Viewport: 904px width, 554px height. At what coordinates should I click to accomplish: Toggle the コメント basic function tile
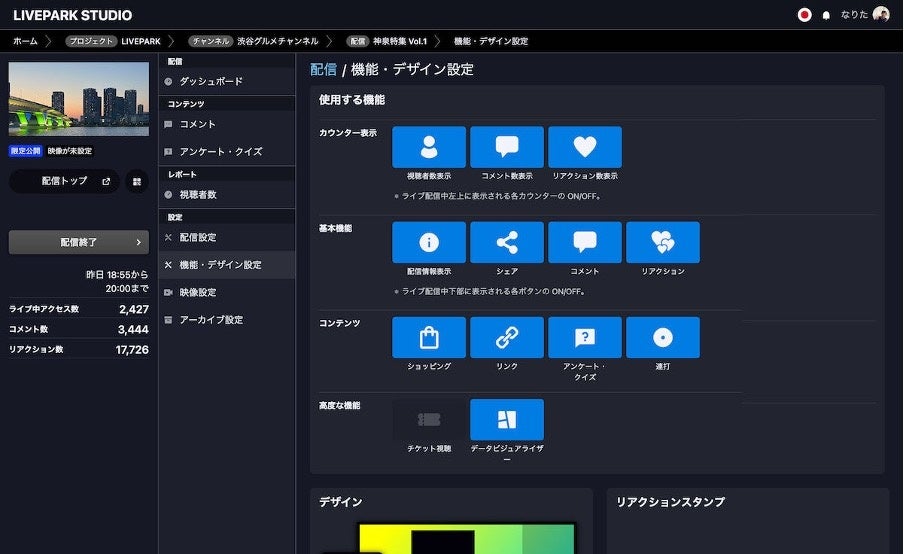[x=585, y=242]
